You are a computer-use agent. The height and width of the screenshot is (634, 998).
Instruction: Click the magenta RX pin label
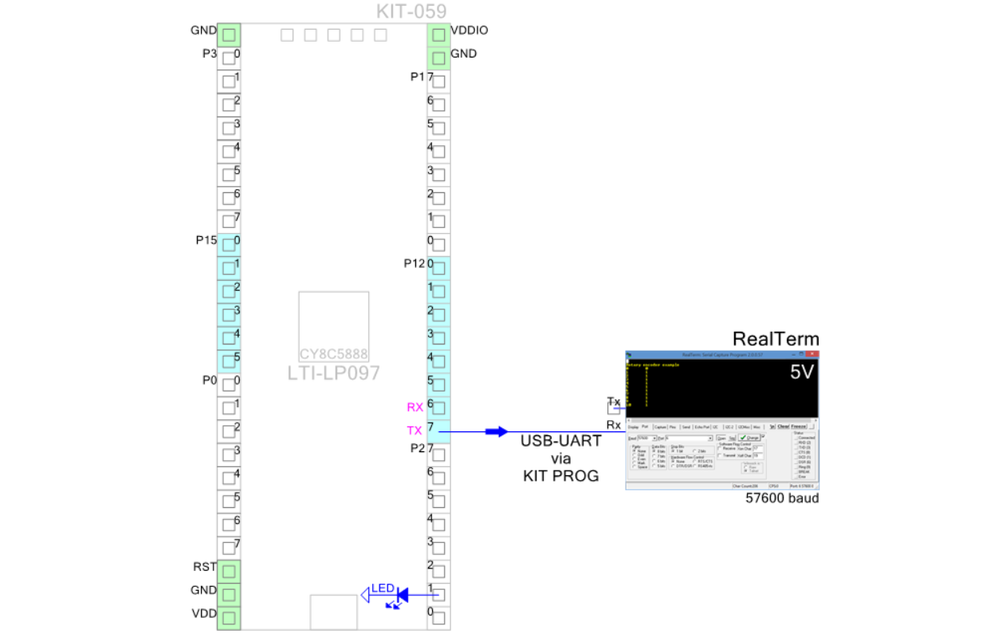[x=416, y=407]
